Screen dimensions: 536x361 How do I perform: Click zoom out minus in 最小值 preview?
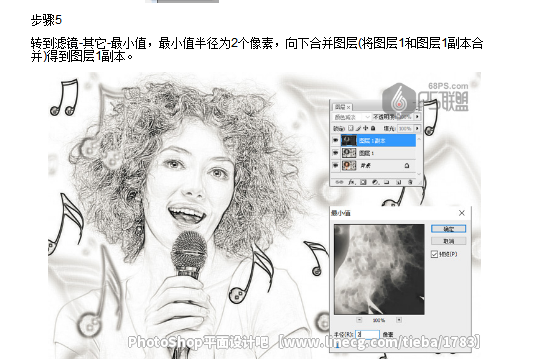[359, 320]
